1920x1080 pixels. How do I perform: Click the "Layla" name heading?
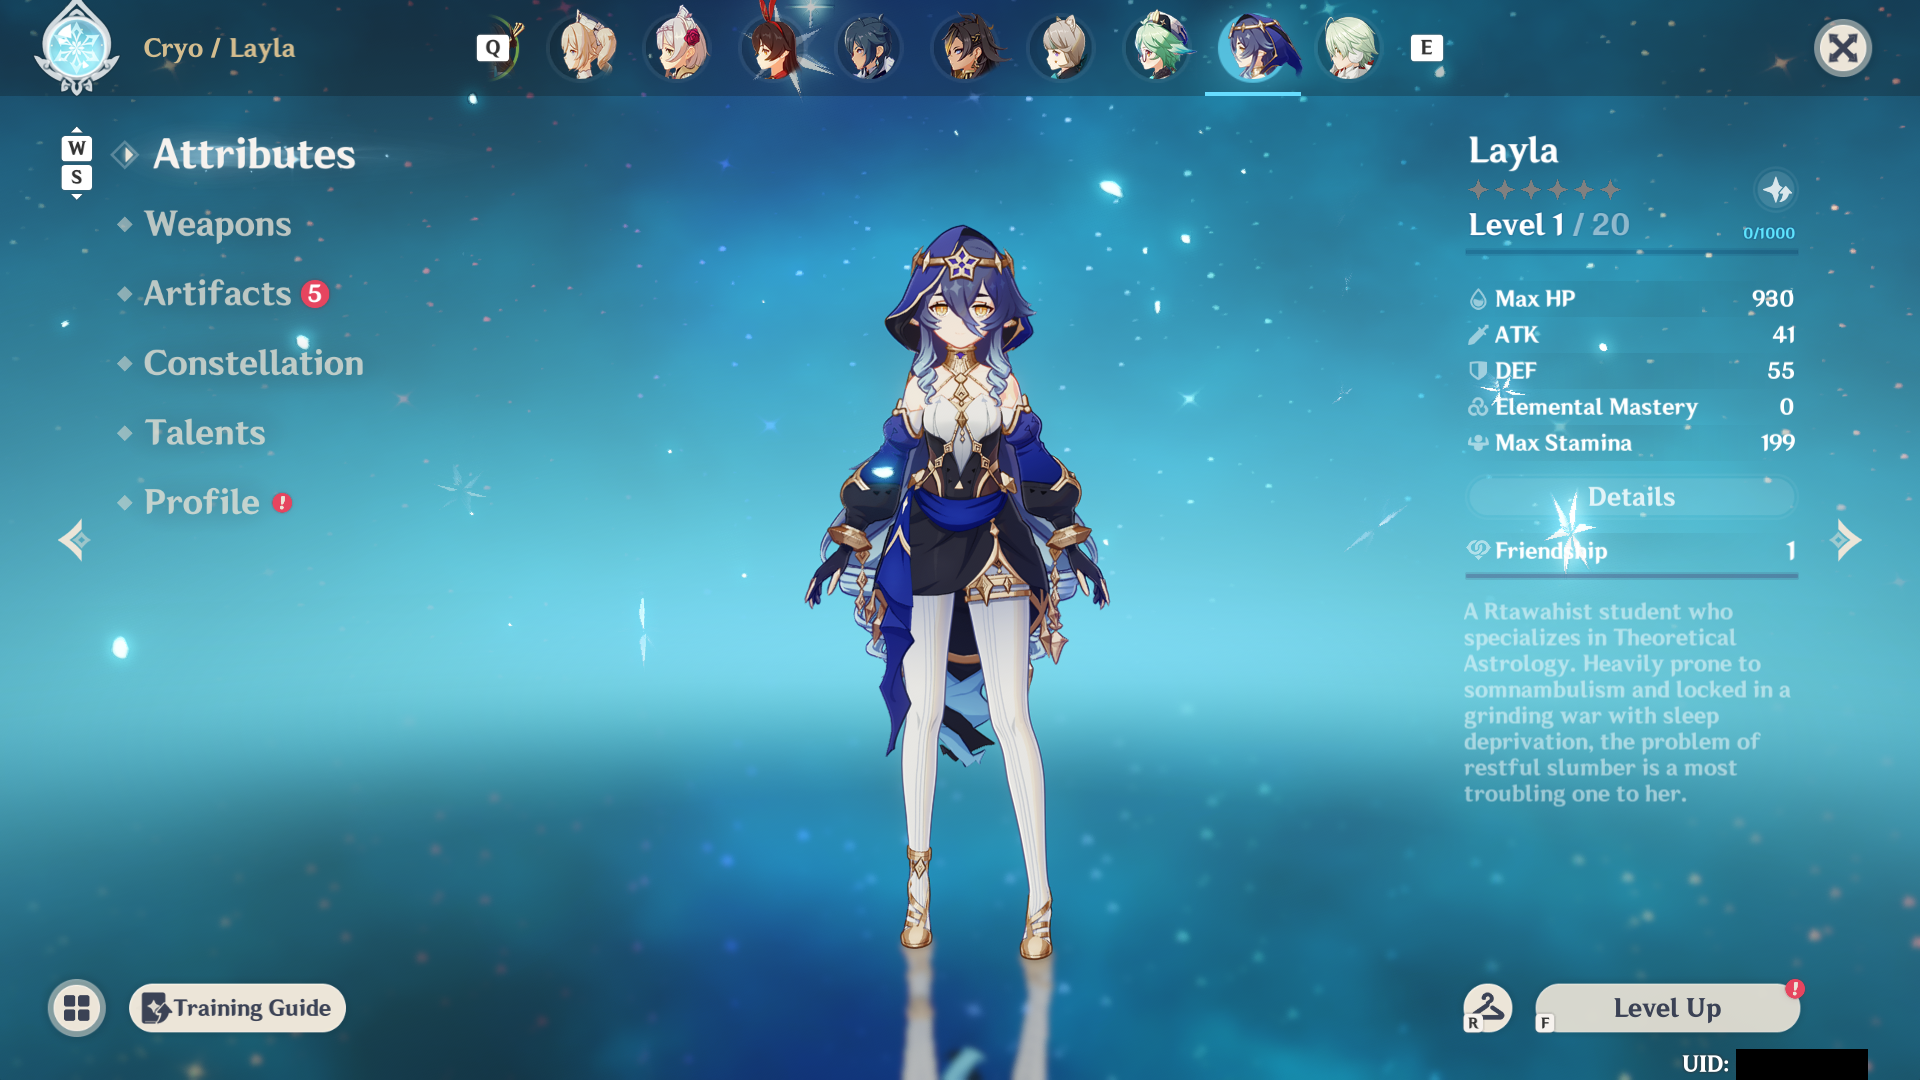[x=1513, y=151]
